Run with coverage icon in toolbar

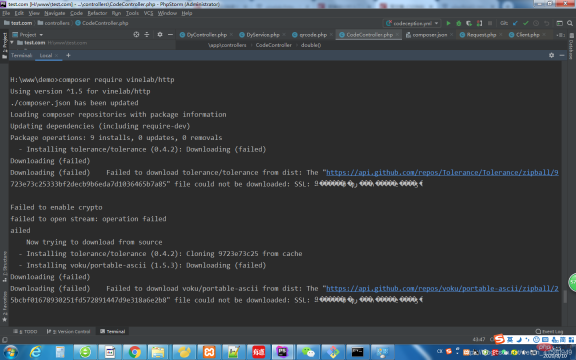tap(469, 23)
